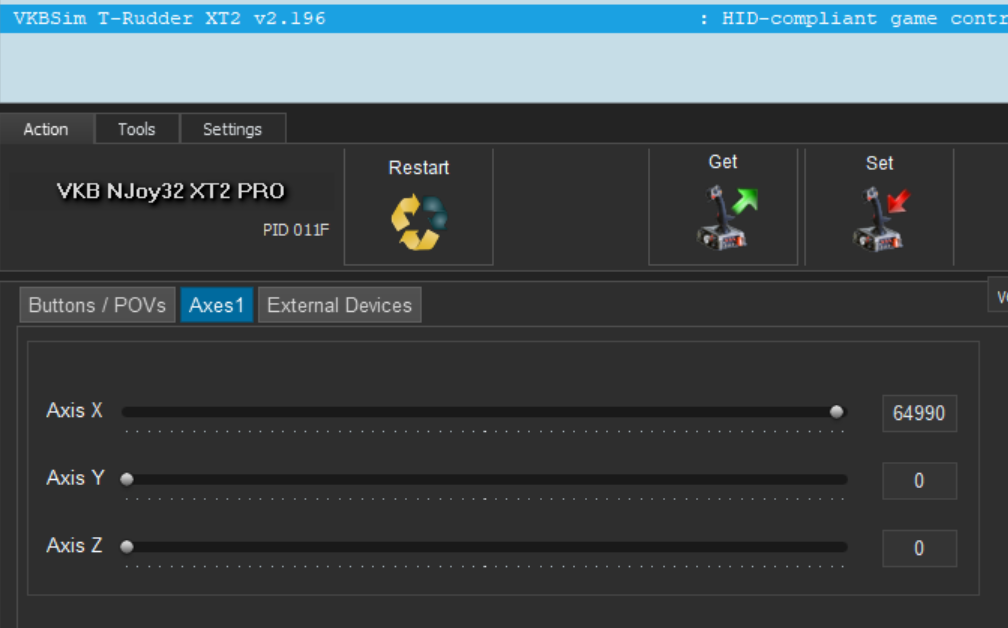Click the Restart label text
This screenshot has width=1008, height=628.
click(x=418, y=168)
